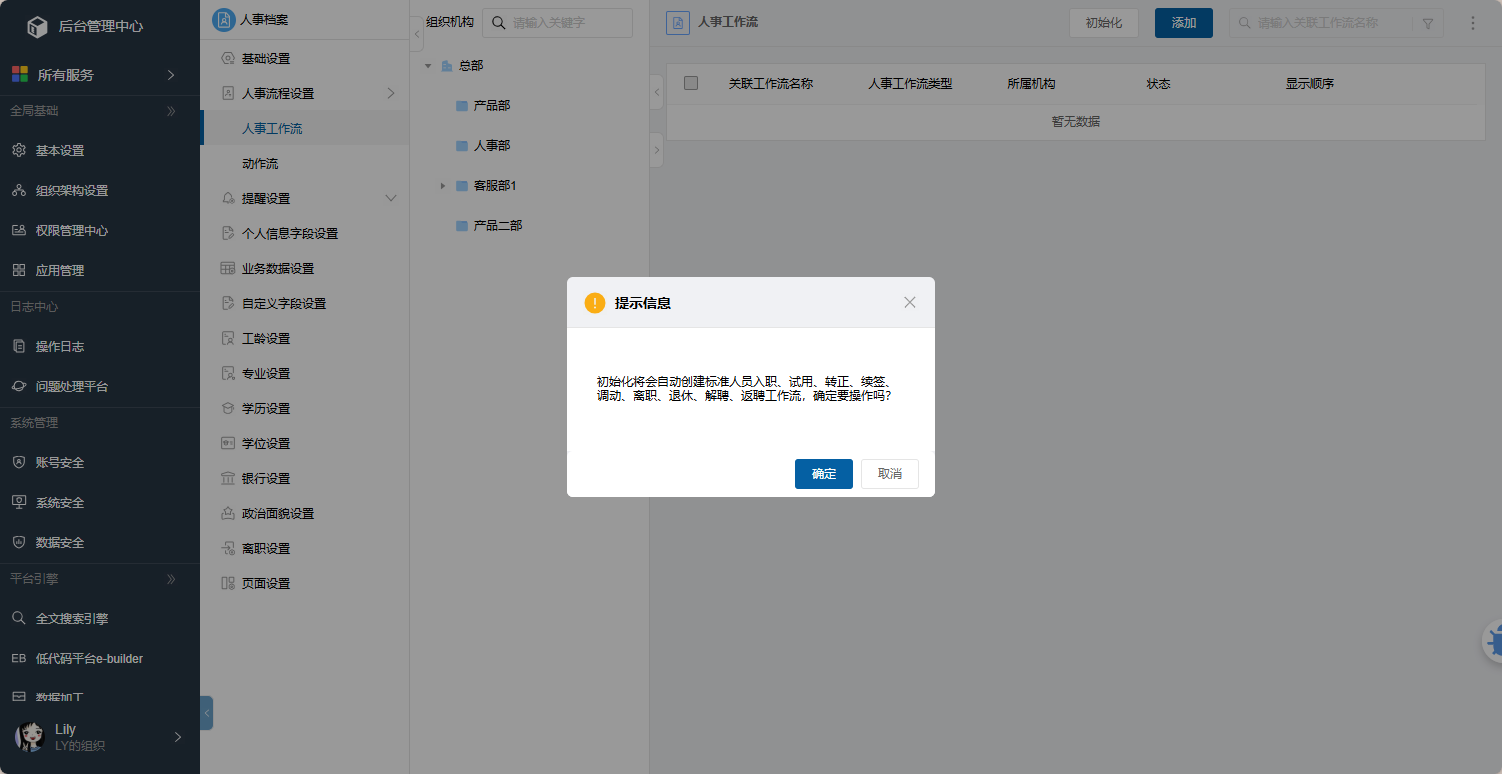Collapse the 总部 tree node
This screenshot has height=774, width=1502.
tap(428, 66)
